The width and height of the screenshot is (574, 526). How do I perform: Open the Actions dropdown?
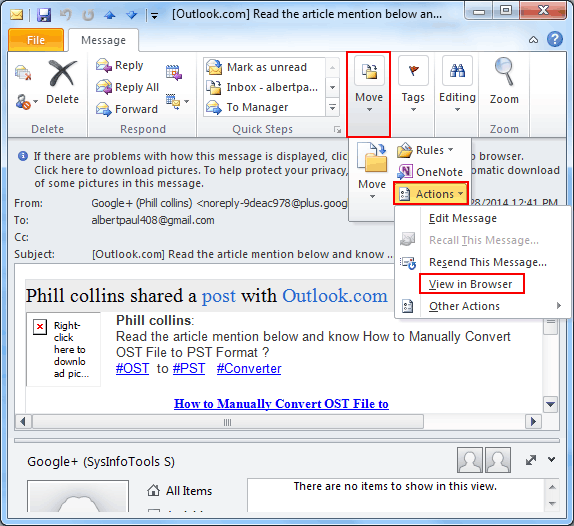[431, 194]
